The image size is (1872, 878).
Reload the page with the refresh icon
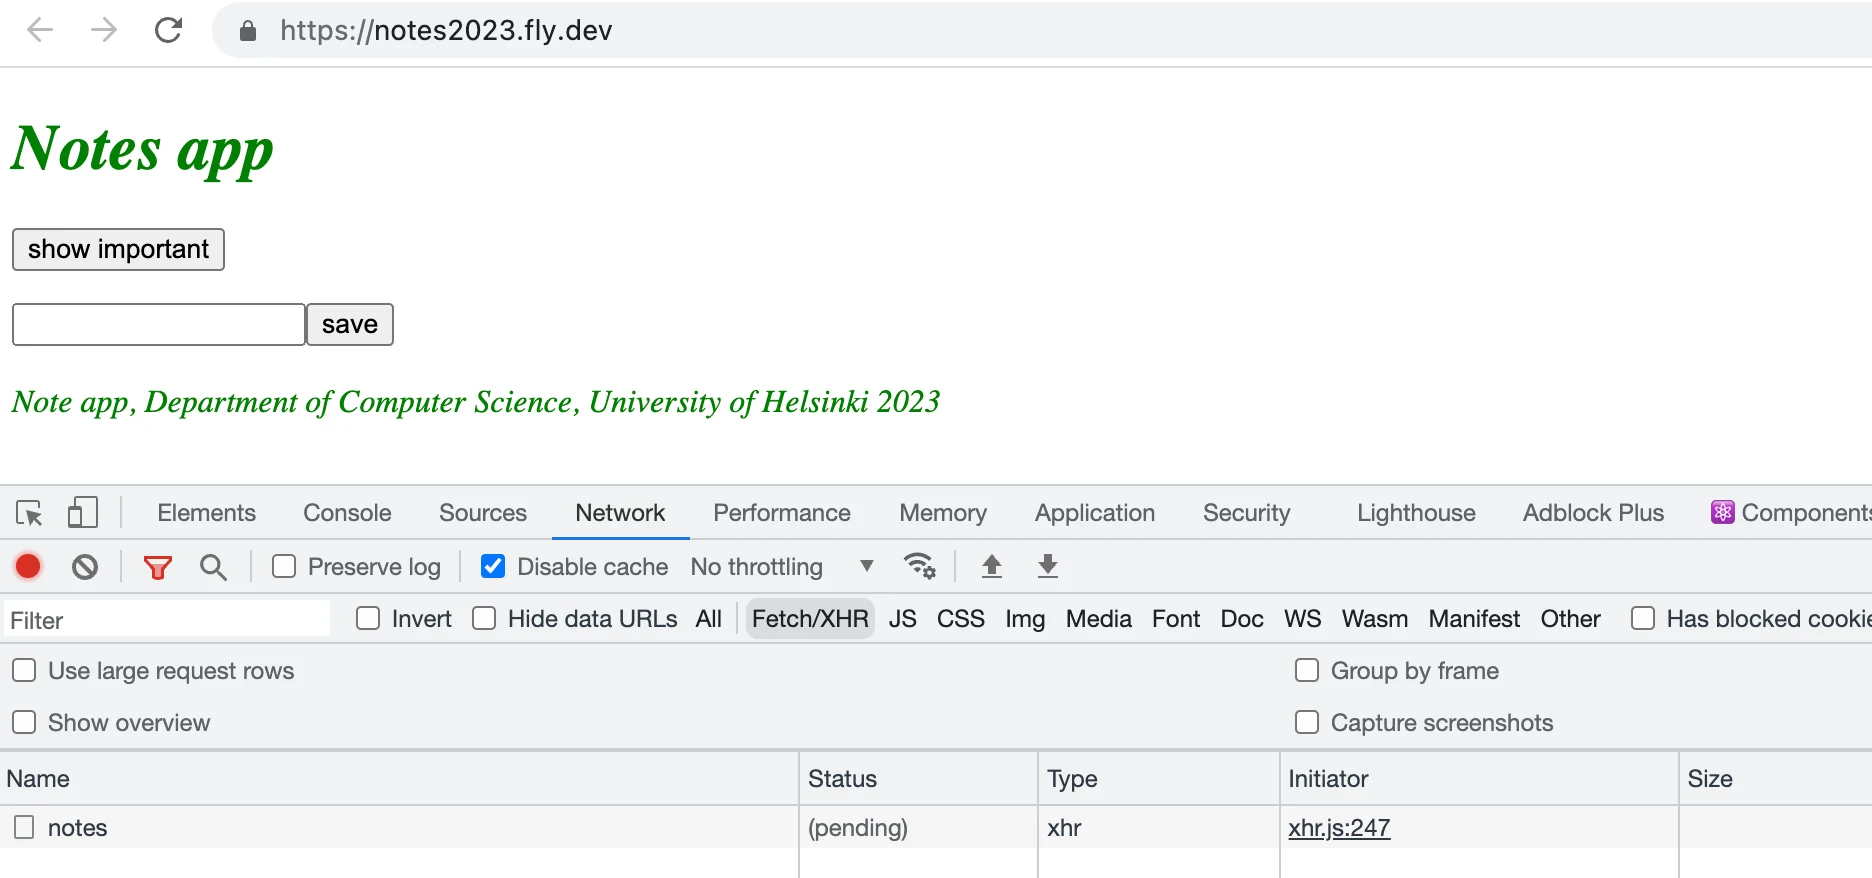coord(169,30)
